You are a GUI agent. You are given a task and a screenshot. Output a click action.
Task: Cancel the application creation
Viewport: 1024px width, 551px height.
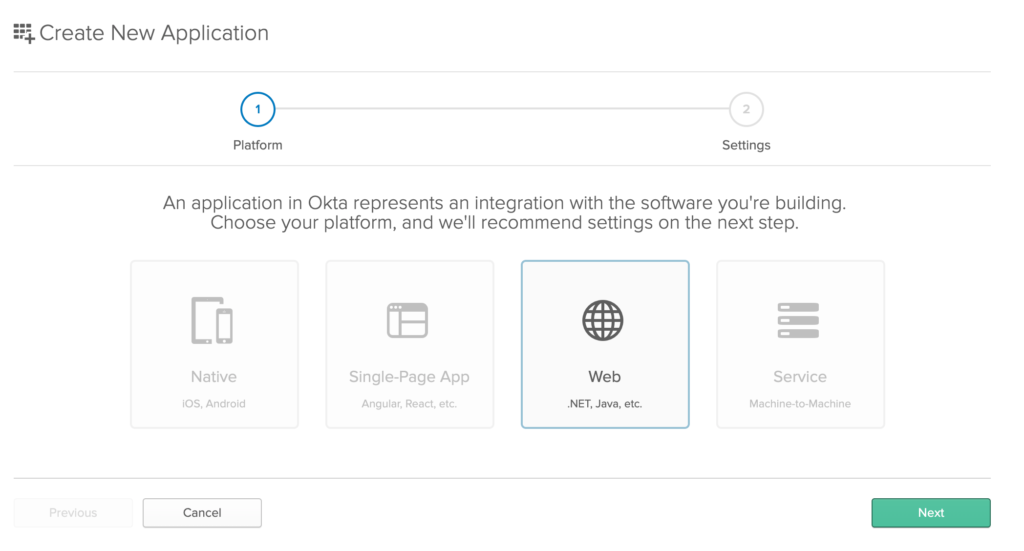click(x=202, y=512)
